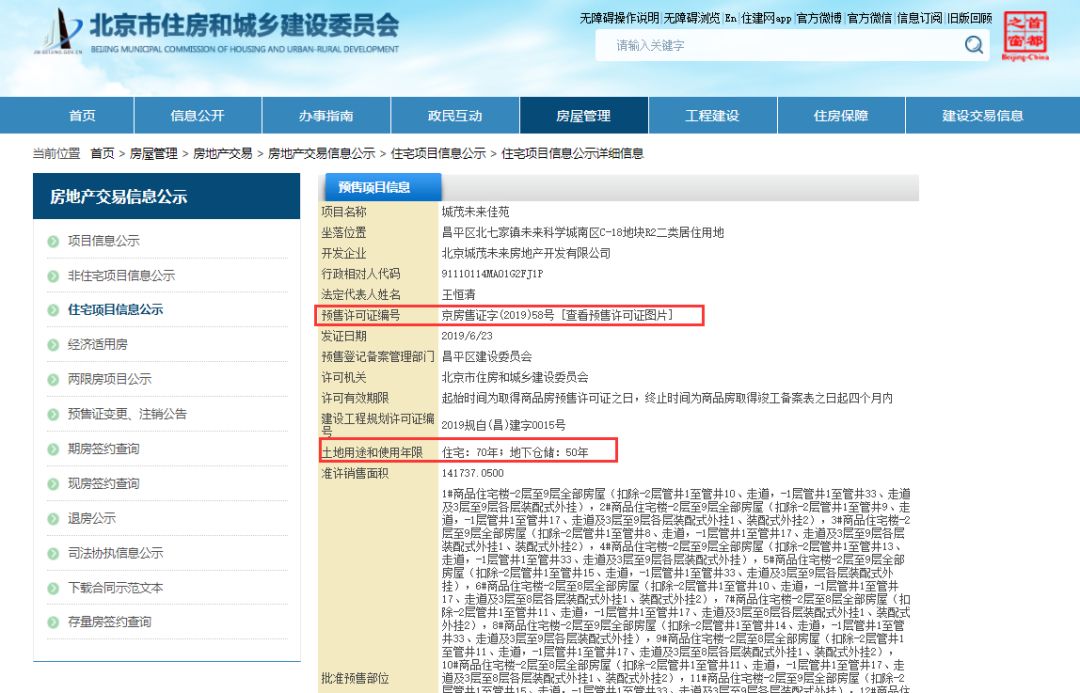The image size is (1080, 693).
Task: Open the 信息公开 menu
Action: 198,115
